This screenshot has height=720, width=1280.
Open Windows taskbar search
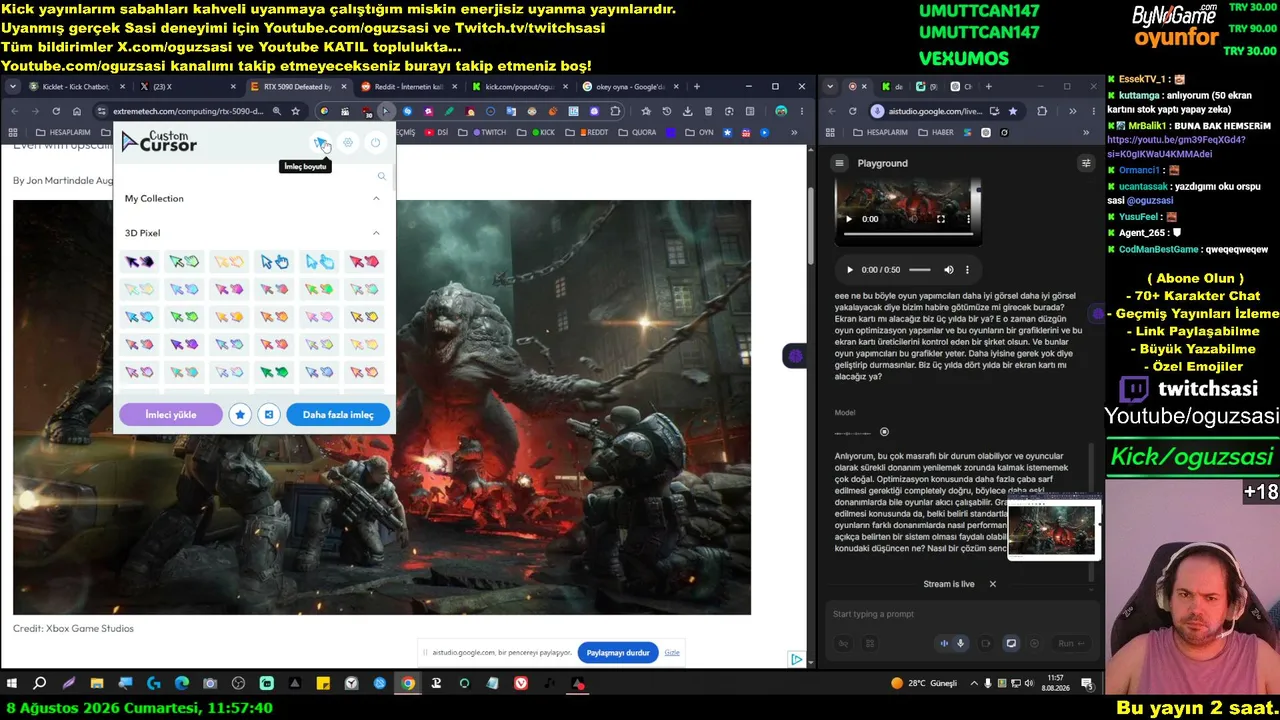[x=40, y=684]
